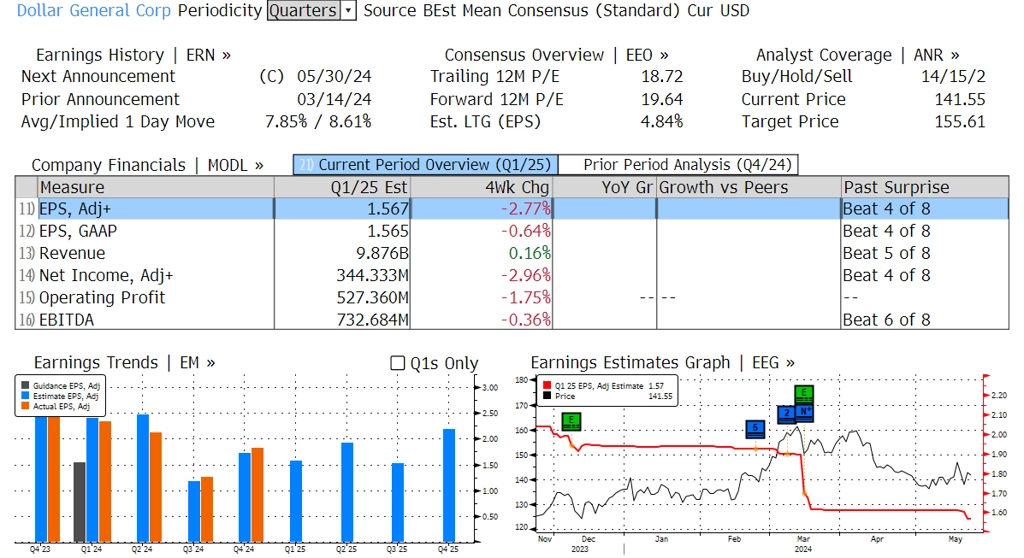Viewport: 1024px width, 558px height.
Task: Click the black Price legend swatch
Action: point(547,396)
